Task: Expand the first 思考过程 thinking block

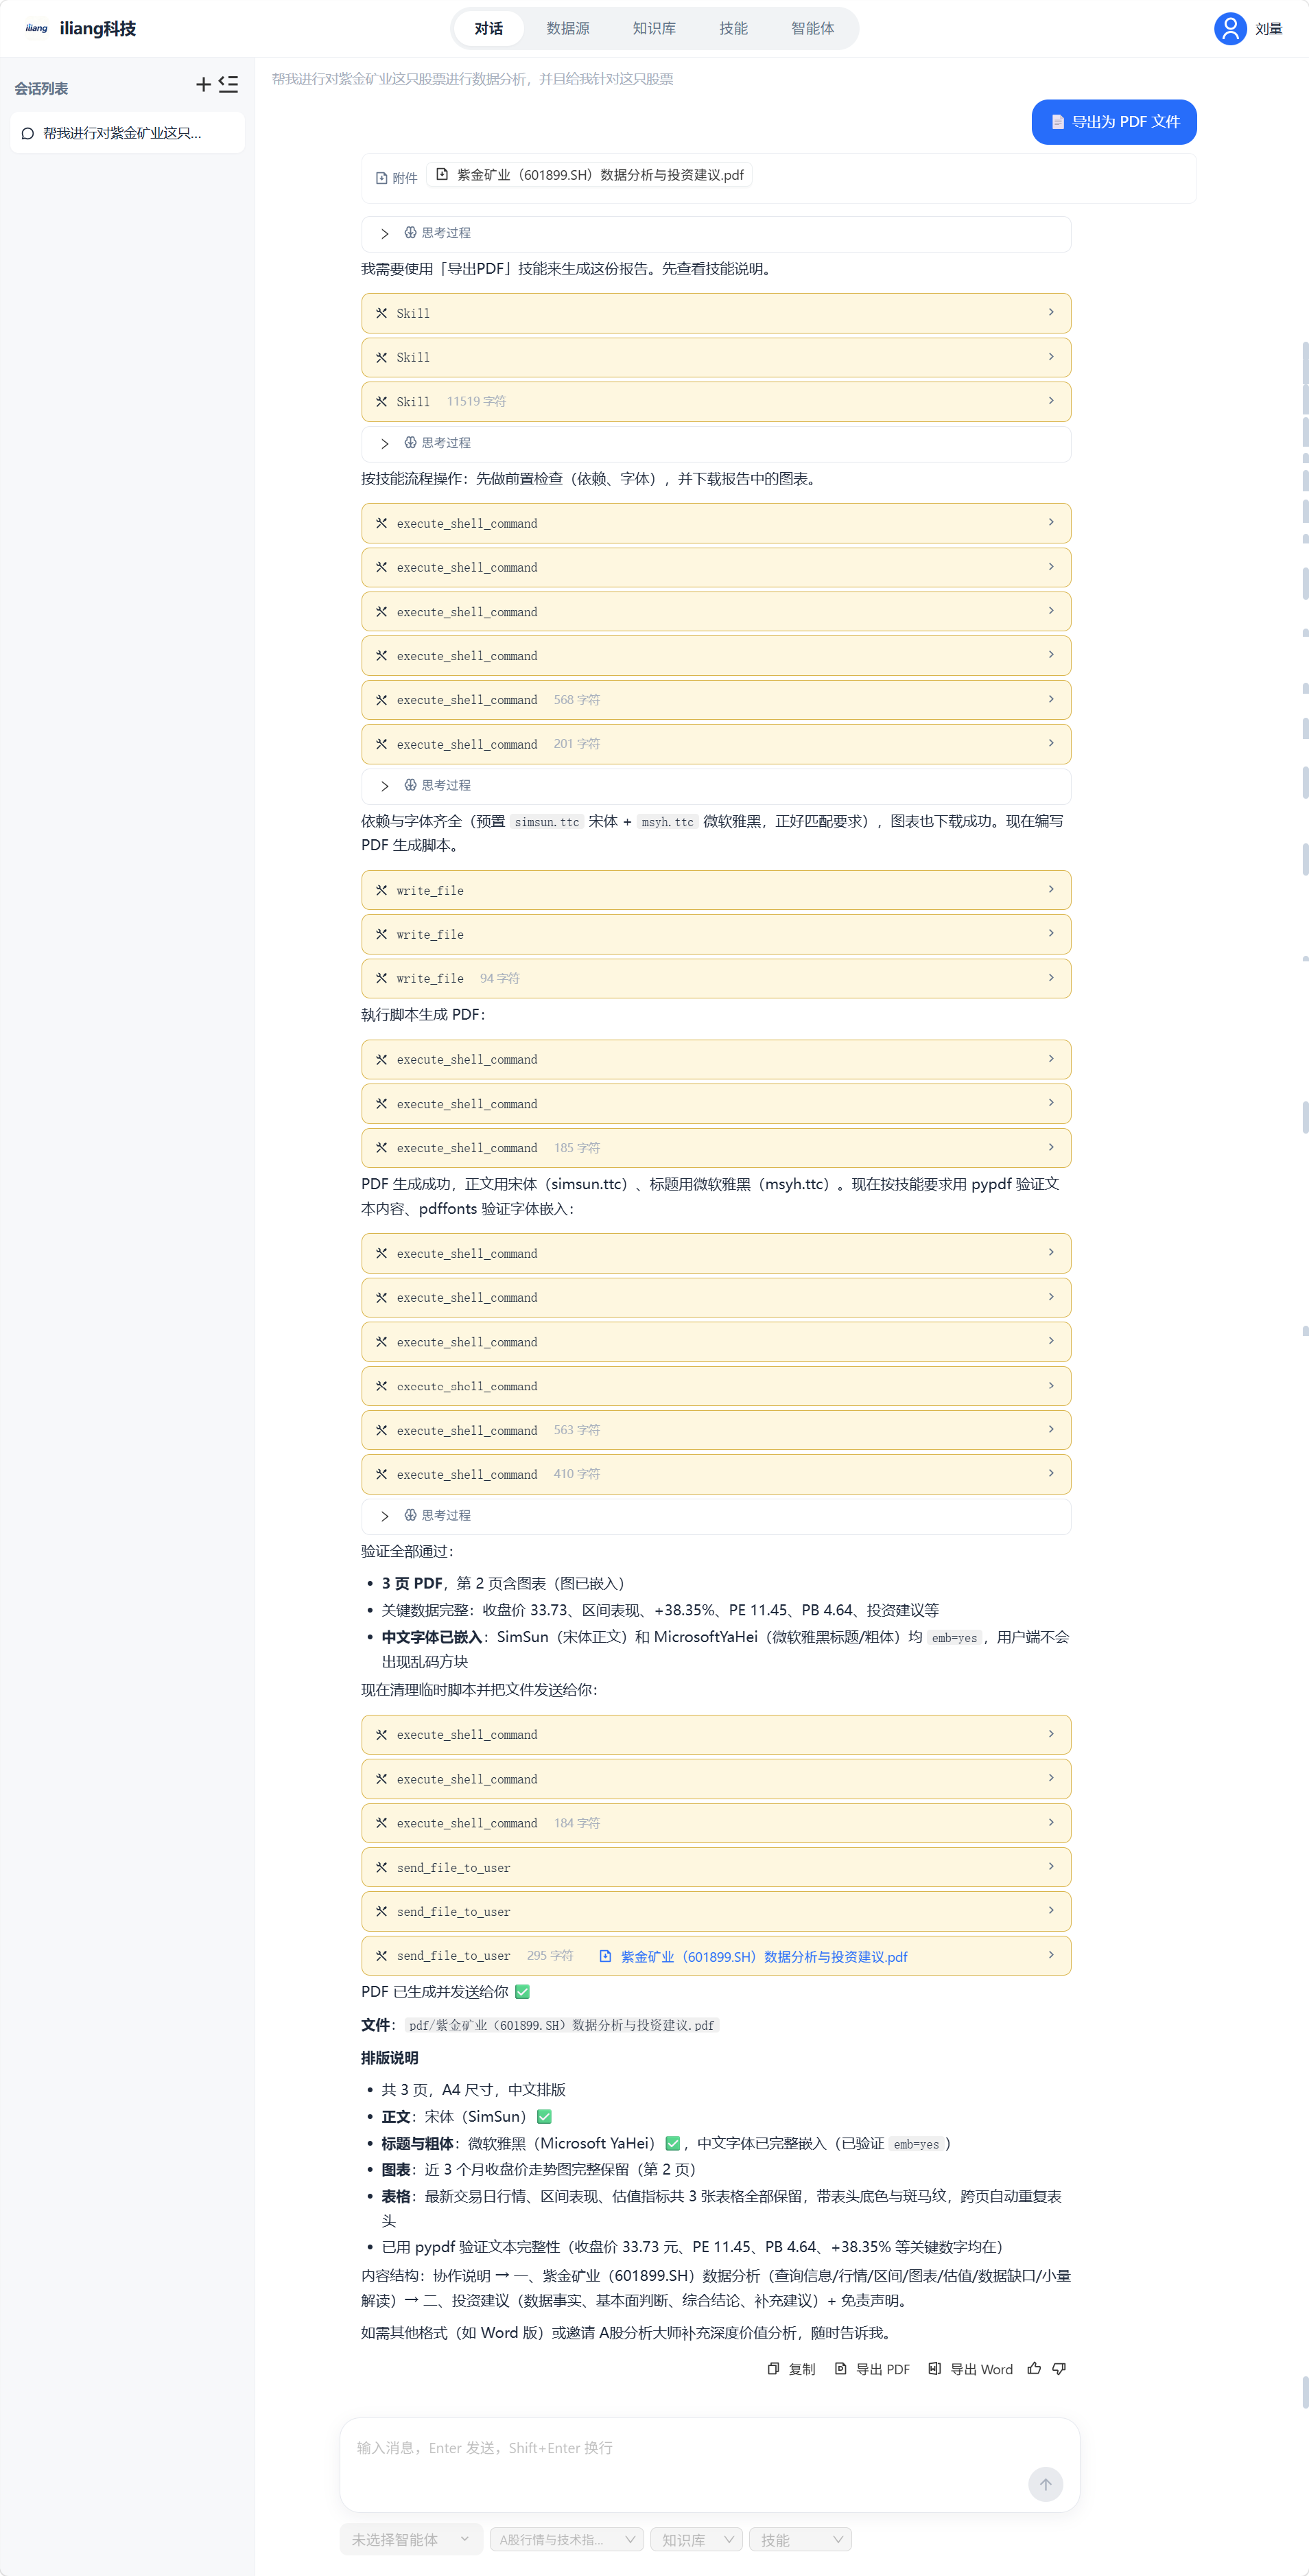Action: [716, 233]
